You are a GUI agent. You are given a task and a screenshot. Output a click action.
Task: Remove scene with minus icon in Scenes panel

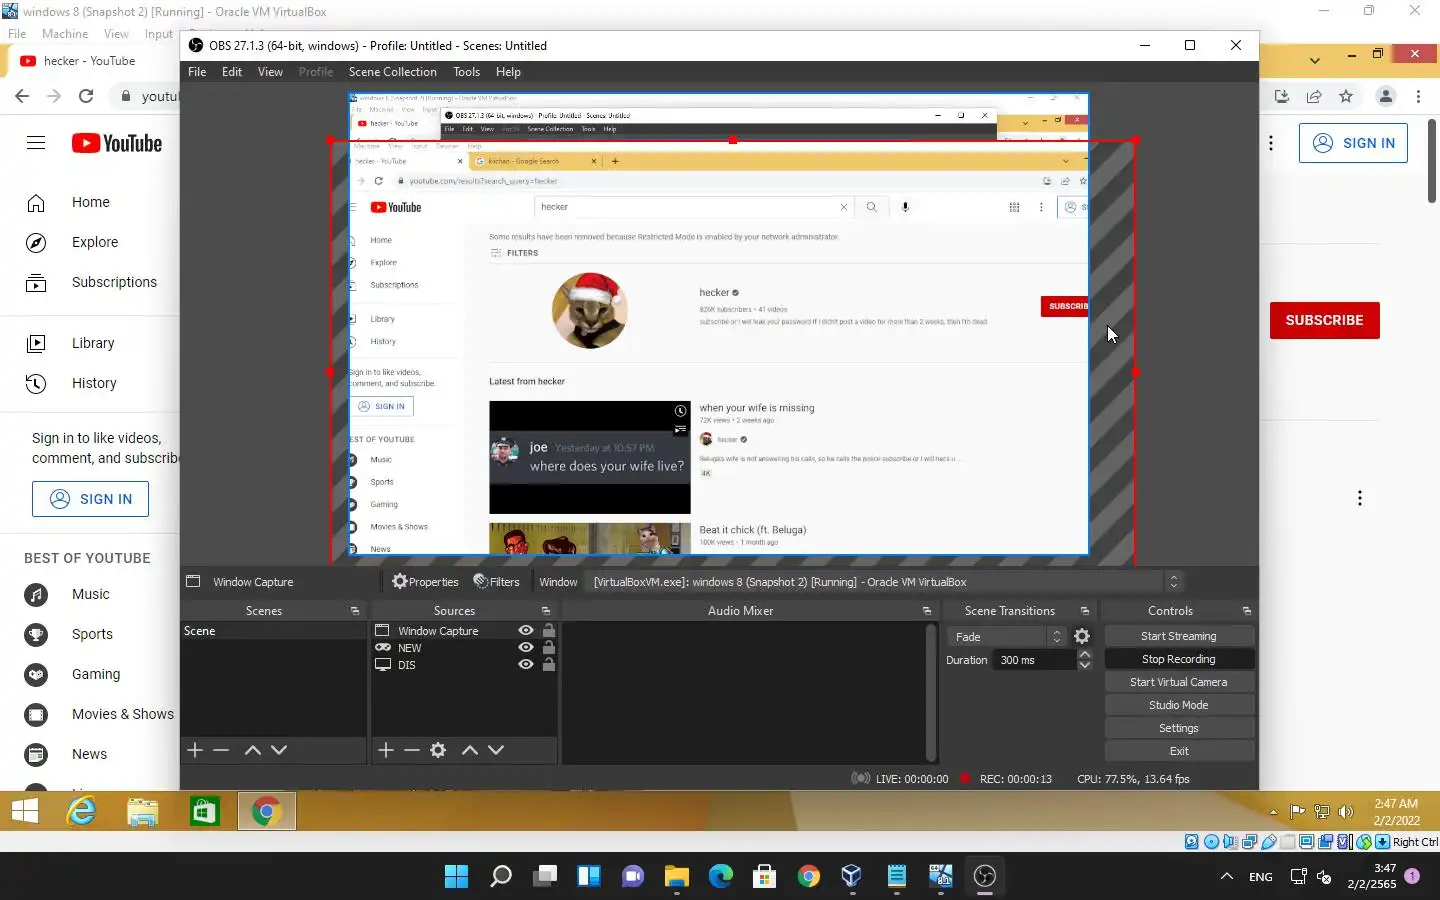(x=222, y=750)
